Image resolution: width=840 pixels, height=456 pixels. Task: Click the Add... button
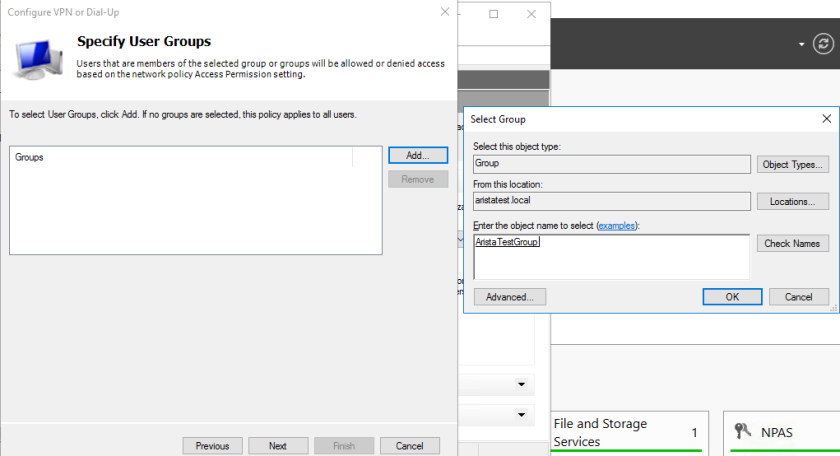click(x=418, y=155)
